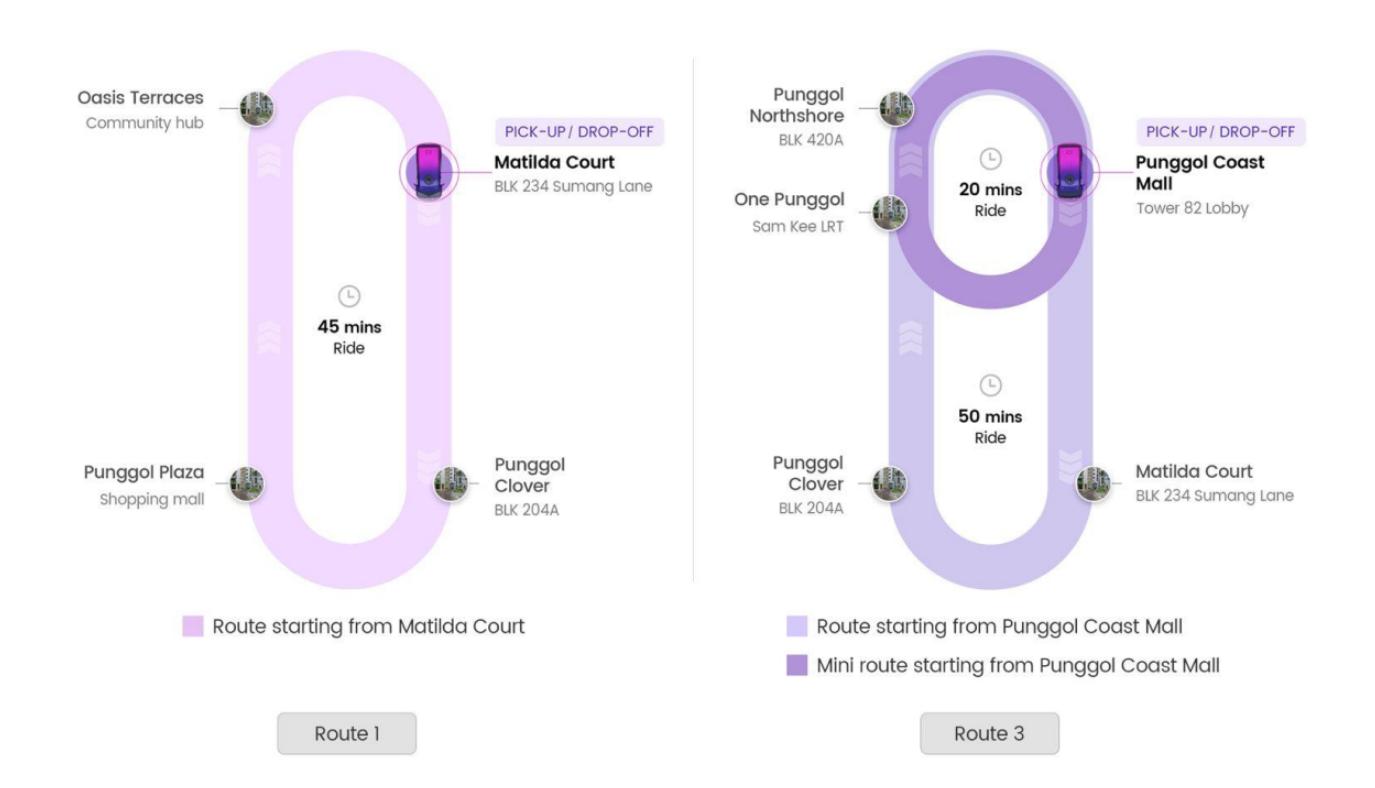
Task: Click the Oasis Terraces stop label
Action: pyautogui.click(x=140, y=98)
